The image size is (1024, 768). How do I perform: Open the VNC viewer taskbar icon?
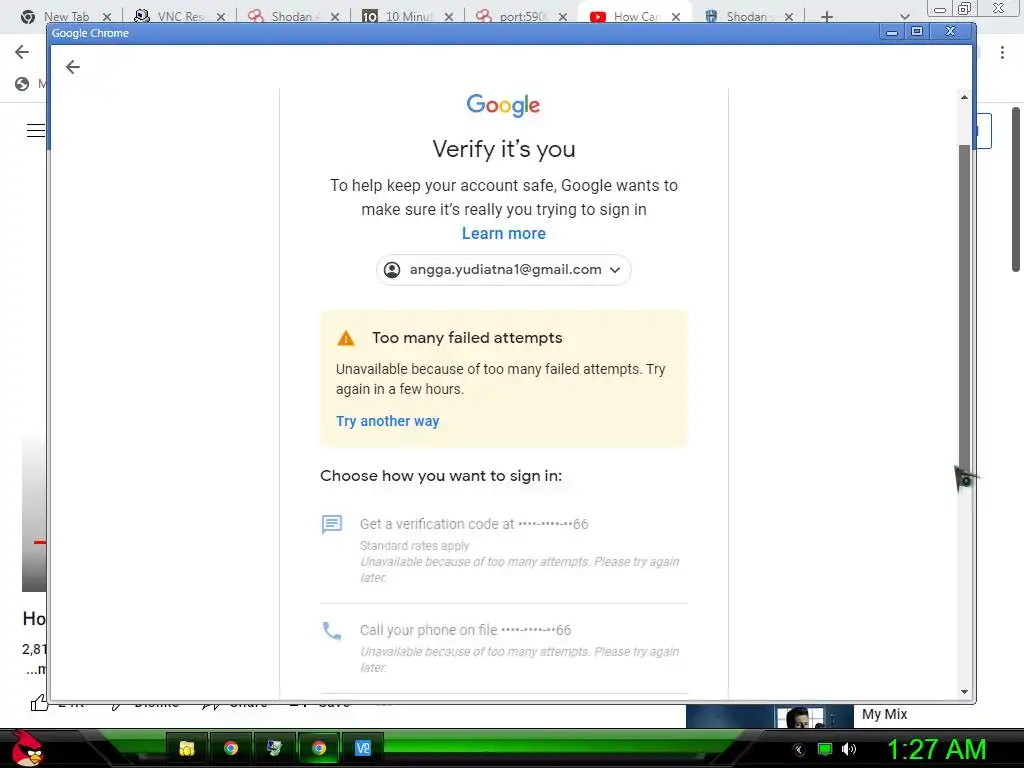coord(362,748)
